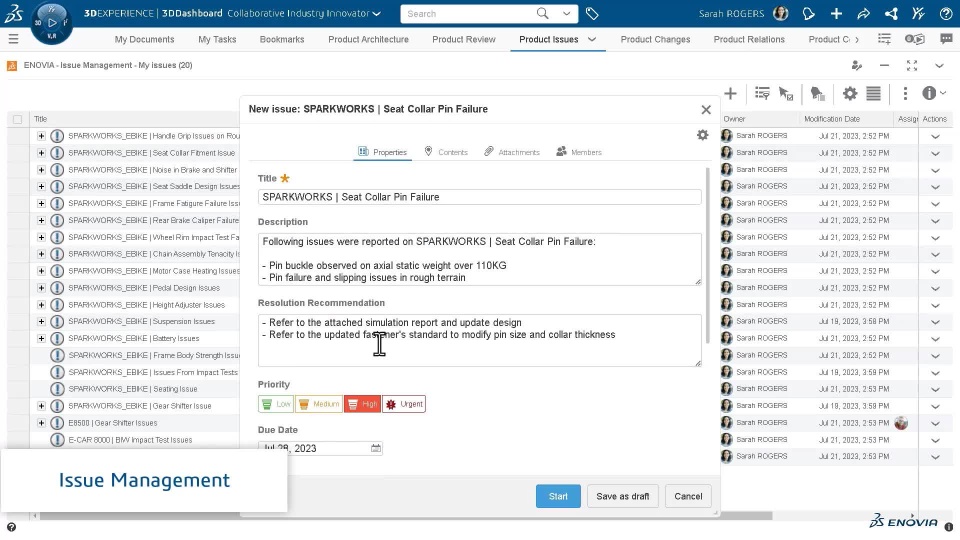
Task: Open the tag icon beside search
Action: pyautogui.click(x=592, y=13)
